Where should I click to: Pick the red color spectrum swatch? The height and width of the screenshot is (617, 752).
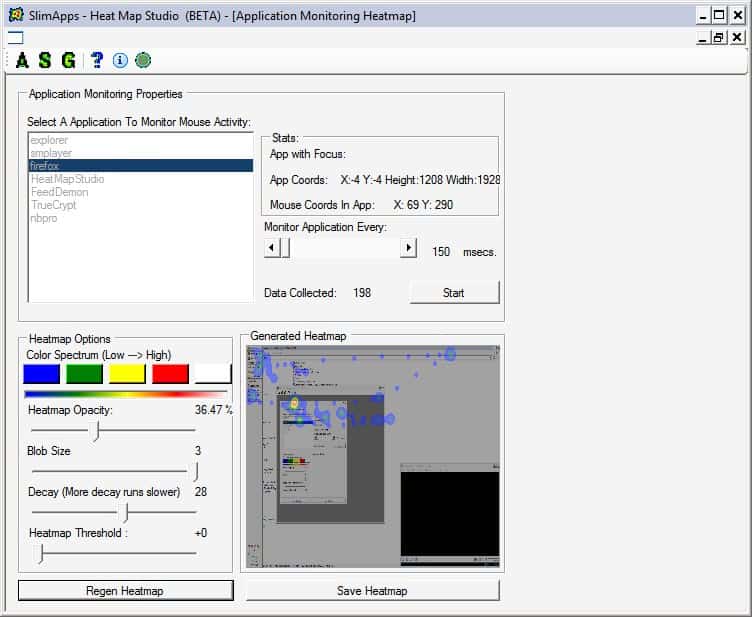point(170,374)
